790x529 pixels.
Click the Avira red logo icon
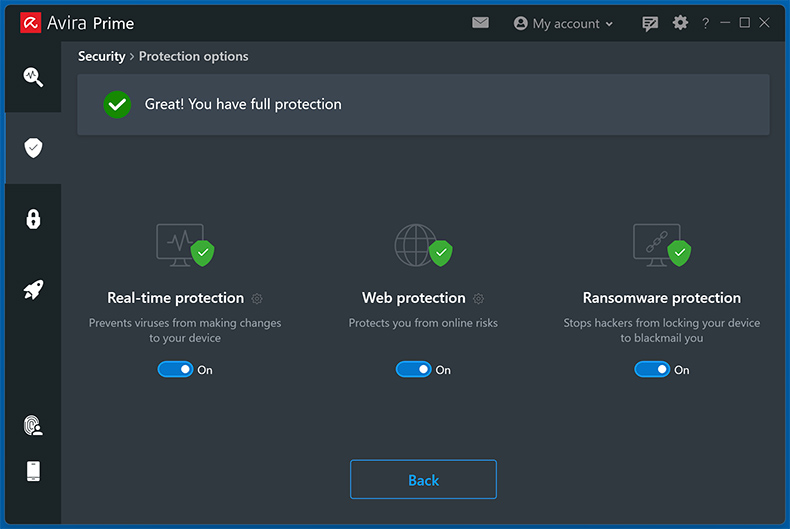tap(31, 23)
